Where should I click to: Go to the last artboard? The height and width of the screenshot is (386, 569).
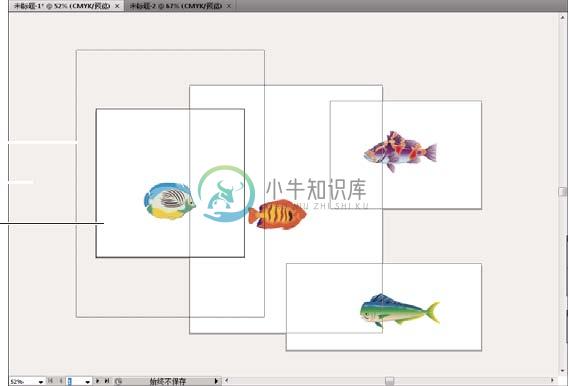coord(107,381)
